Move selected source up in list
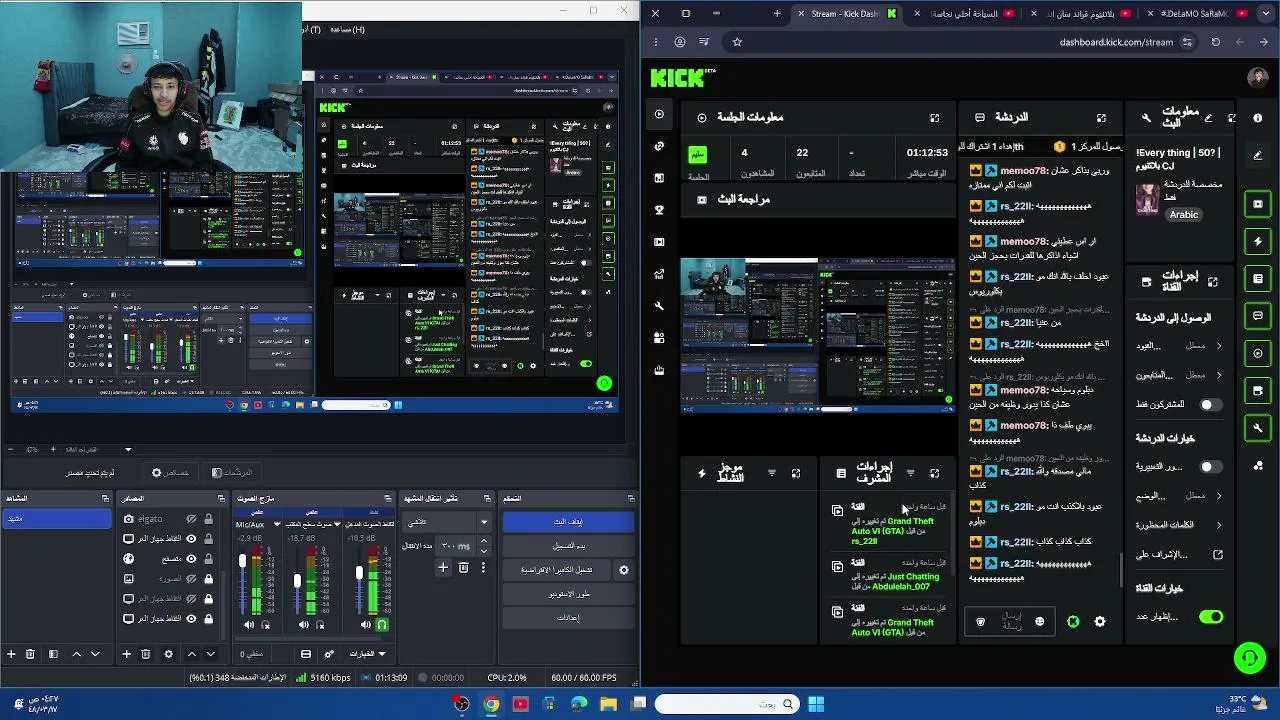The height and width of the screenshot is (720, 1280). (x=191, y=654)
